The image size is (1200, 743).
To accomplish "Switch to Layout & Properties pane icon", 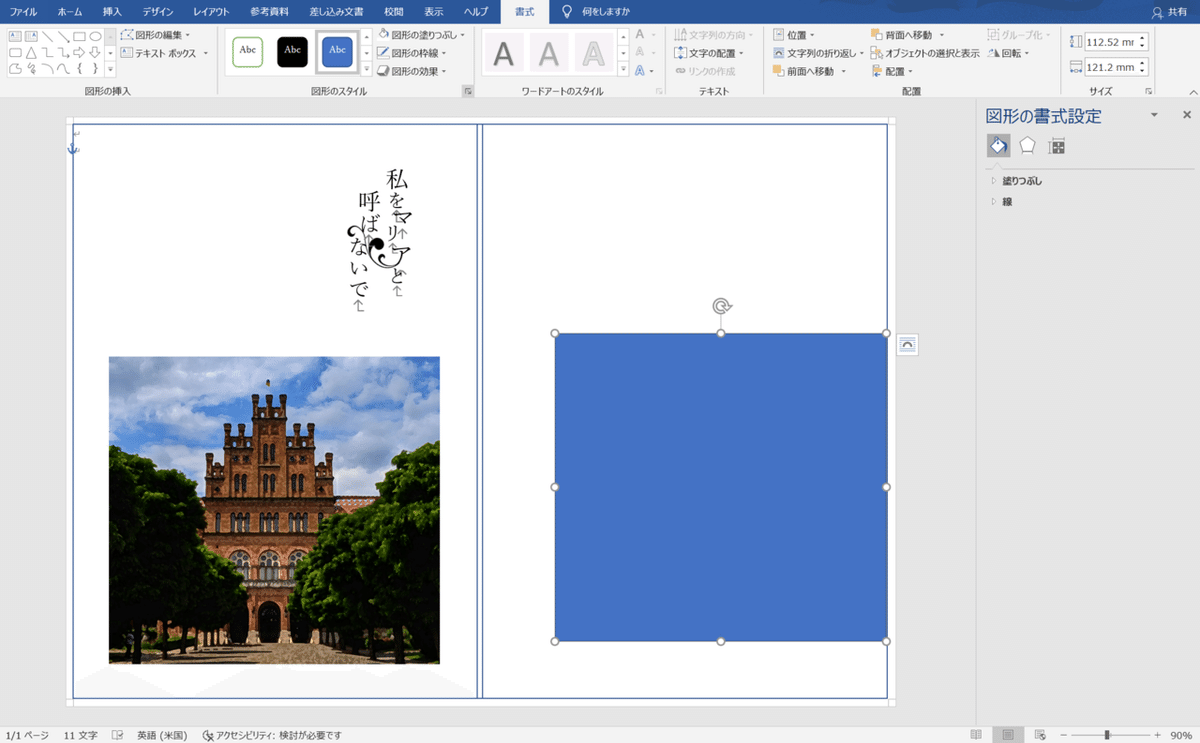I will [x=1057, y=146].
